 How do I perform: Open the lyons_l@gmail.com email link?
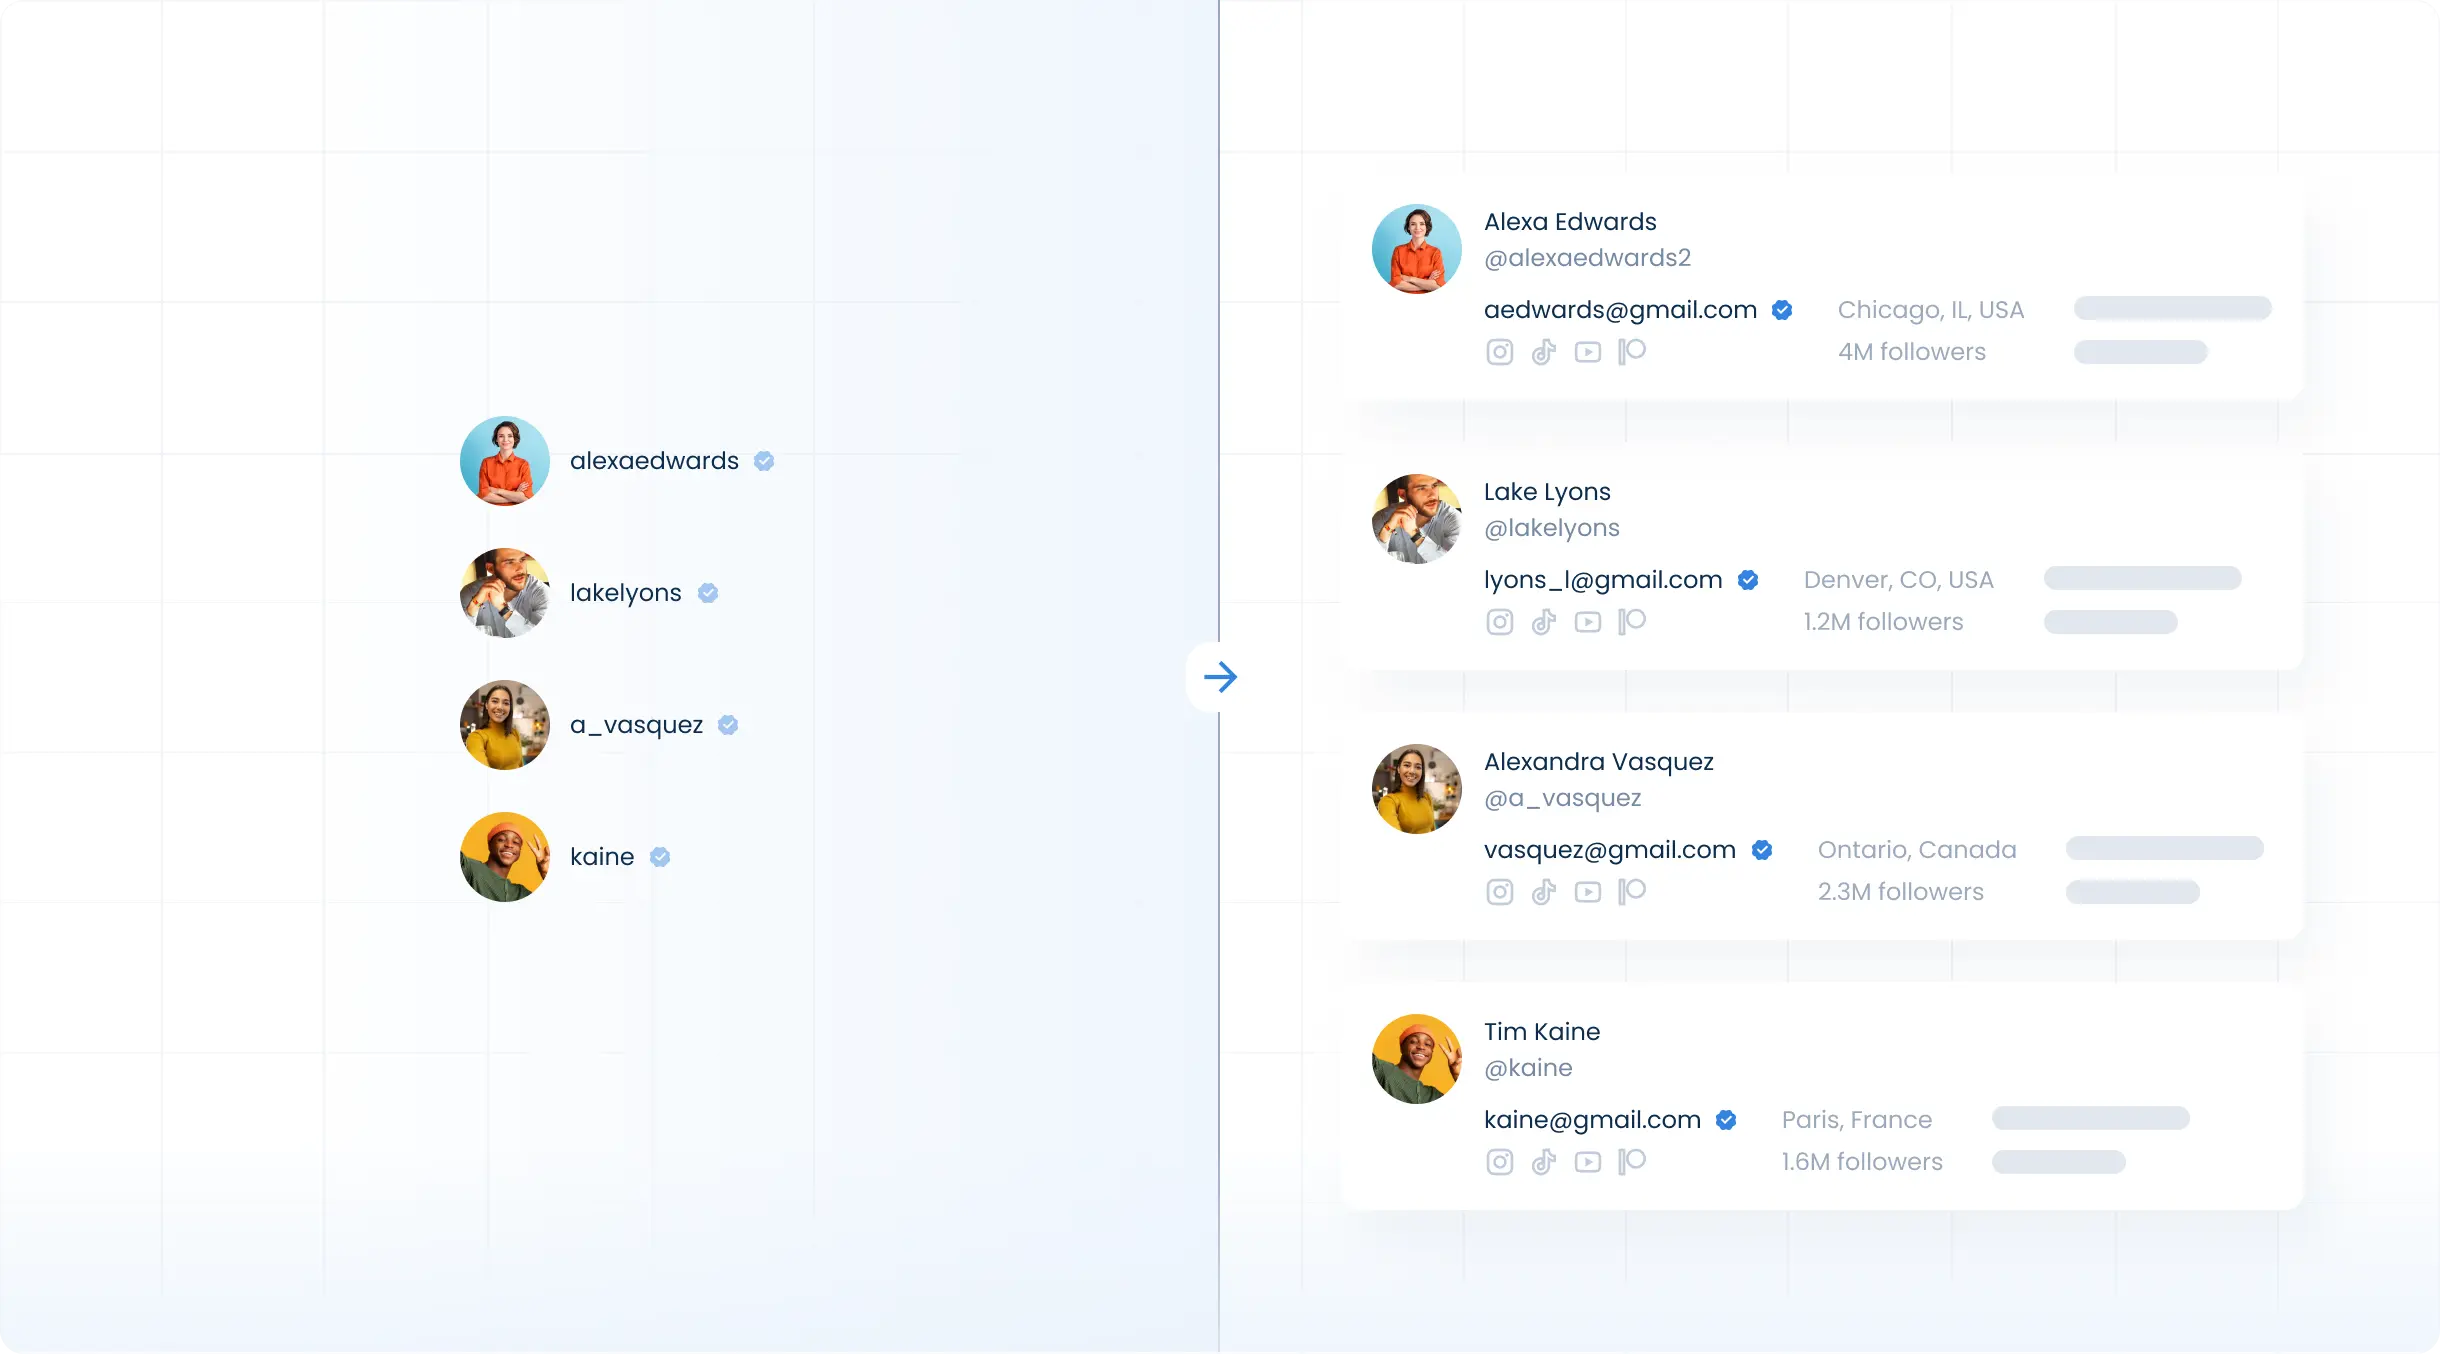coord(1602,580)
